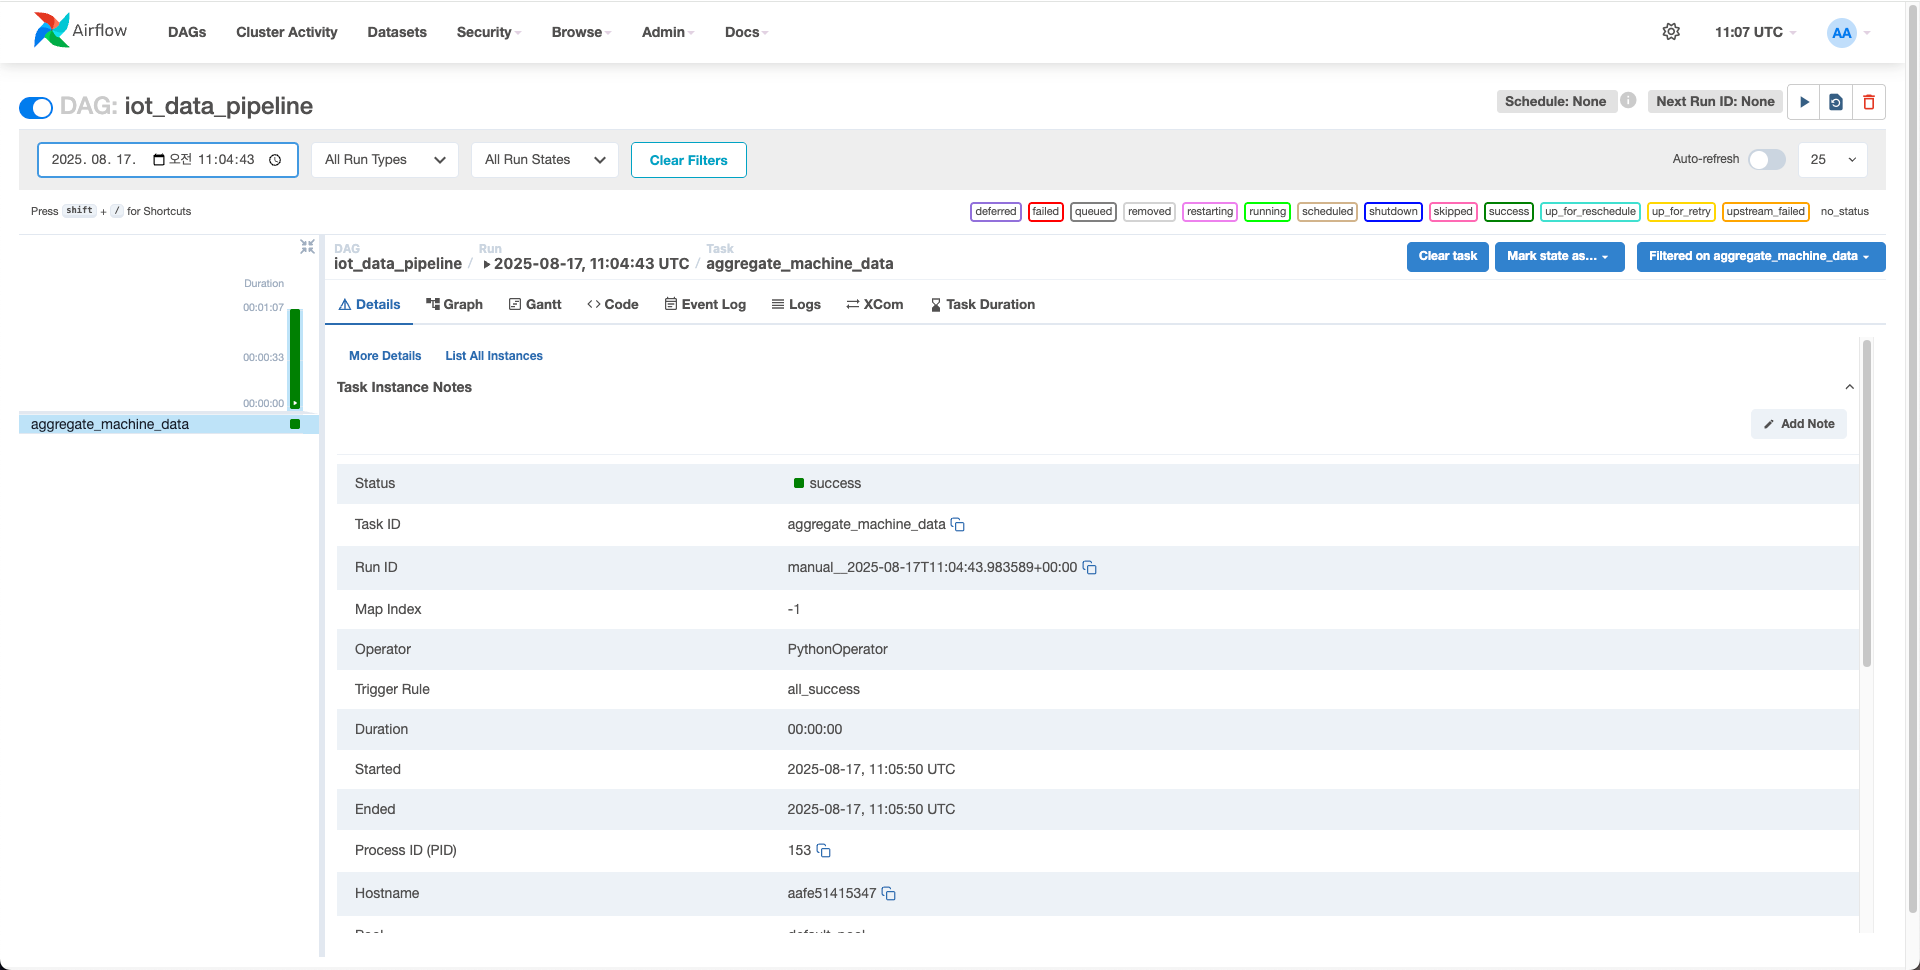Click the reparse DAG file icon
The image size is (1920, 970).
tap(1836, 102)
